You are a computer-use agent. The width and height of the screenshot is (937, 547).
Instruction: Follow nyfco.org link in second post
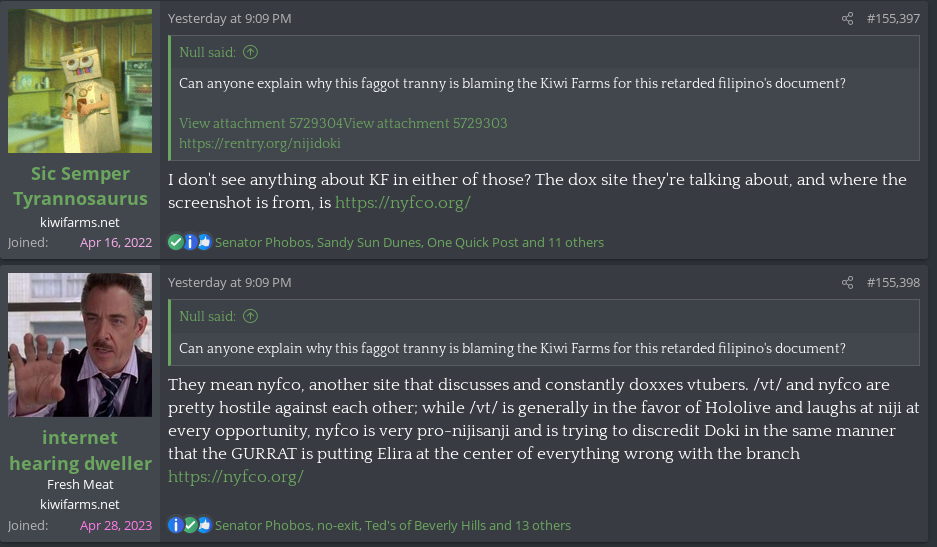pyautogui.click(x=235, y=477)
